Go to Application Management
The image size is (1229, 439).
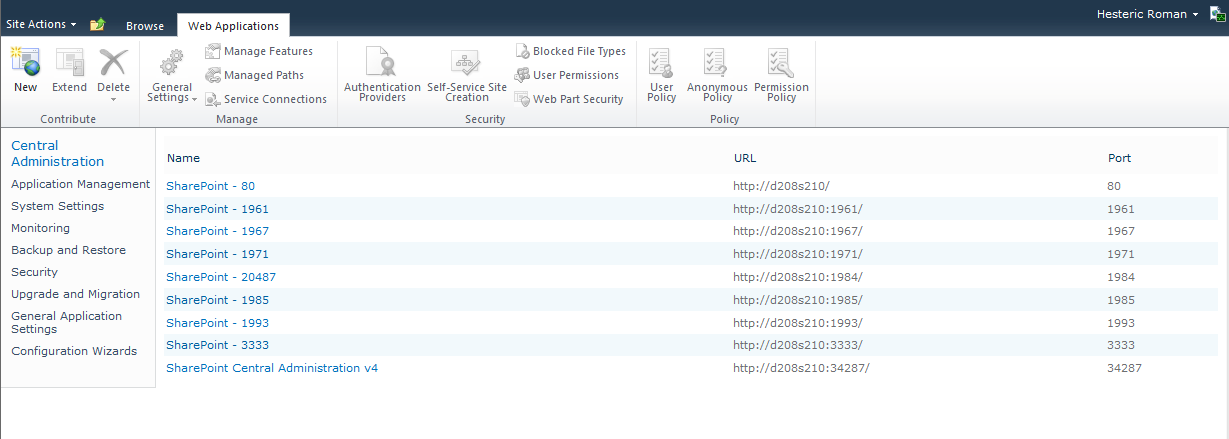80,184
